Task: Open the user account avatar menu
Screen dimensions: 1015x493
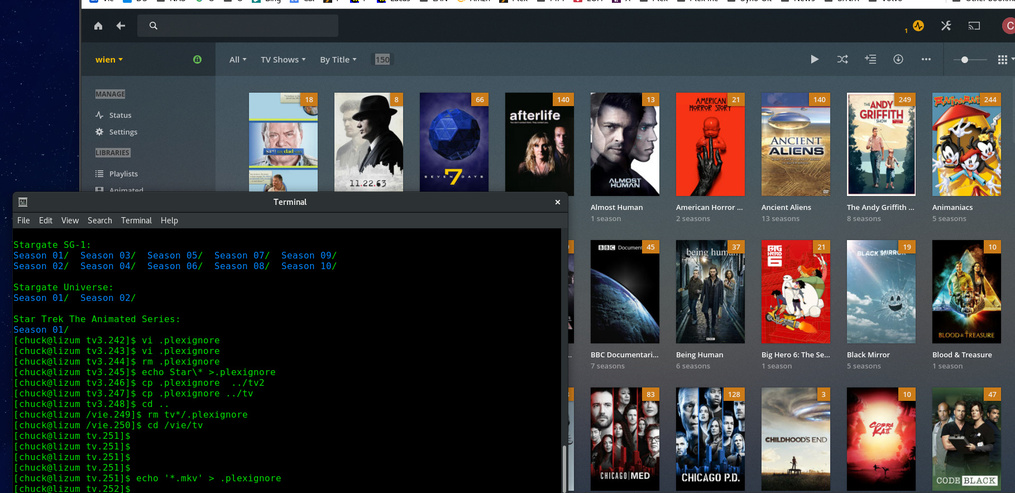Action: click(1009, 26)
